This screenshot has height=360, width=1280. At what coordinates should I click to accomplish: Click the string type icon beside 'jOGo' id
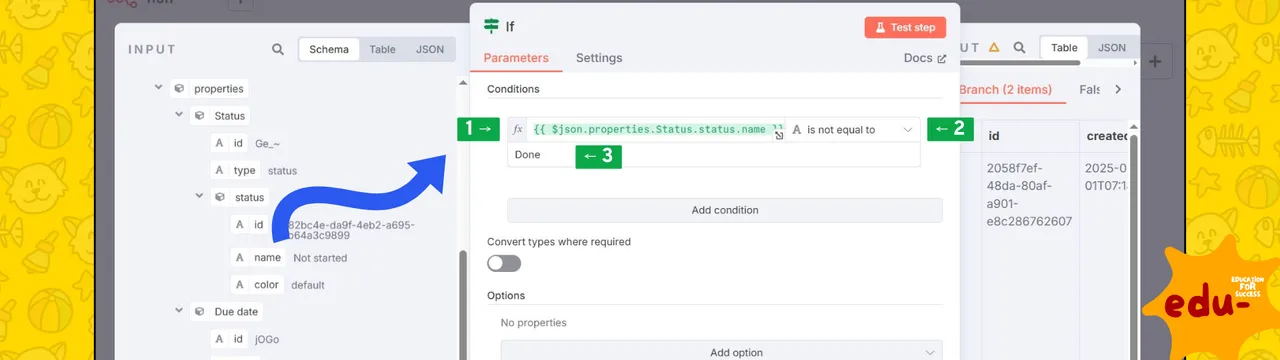(219, 339)
